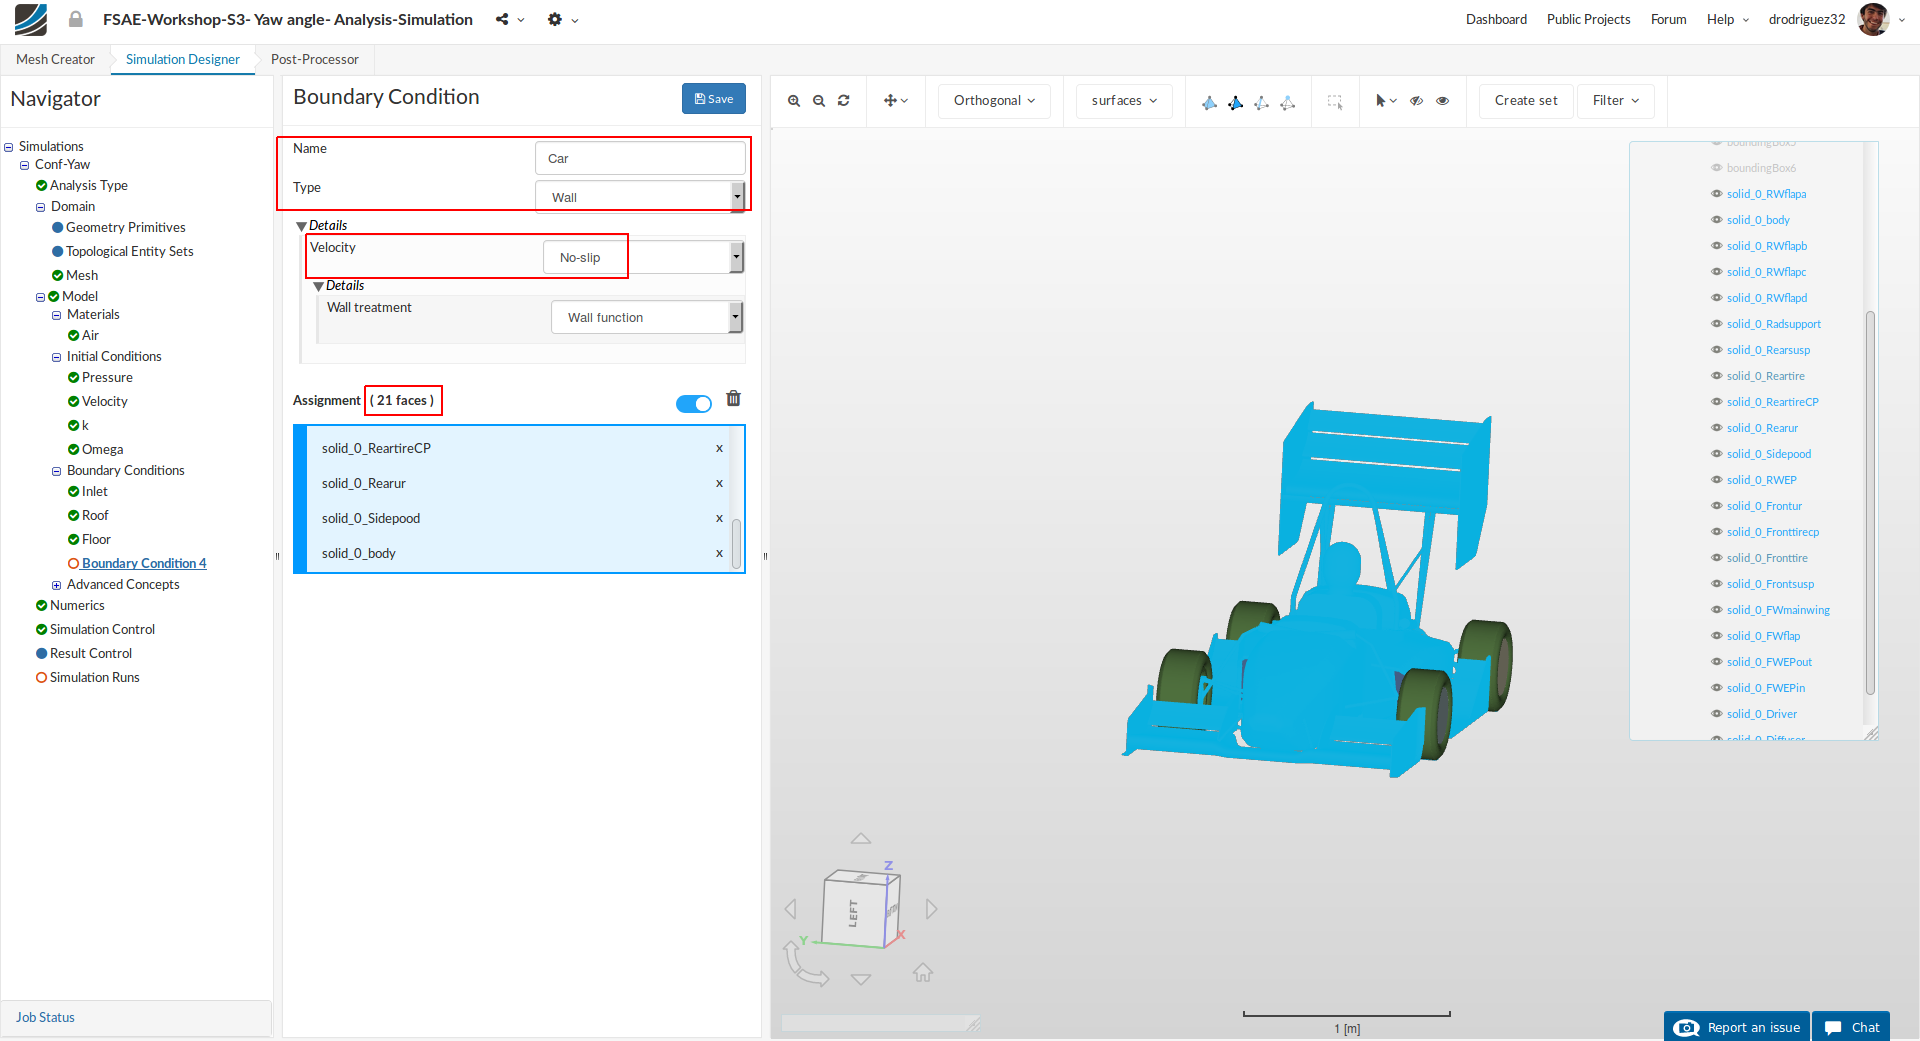Viewport: 1920px width, 1041px height.
Task: Delete all assigned faces with trash icon
Action: tap(734, 399)
